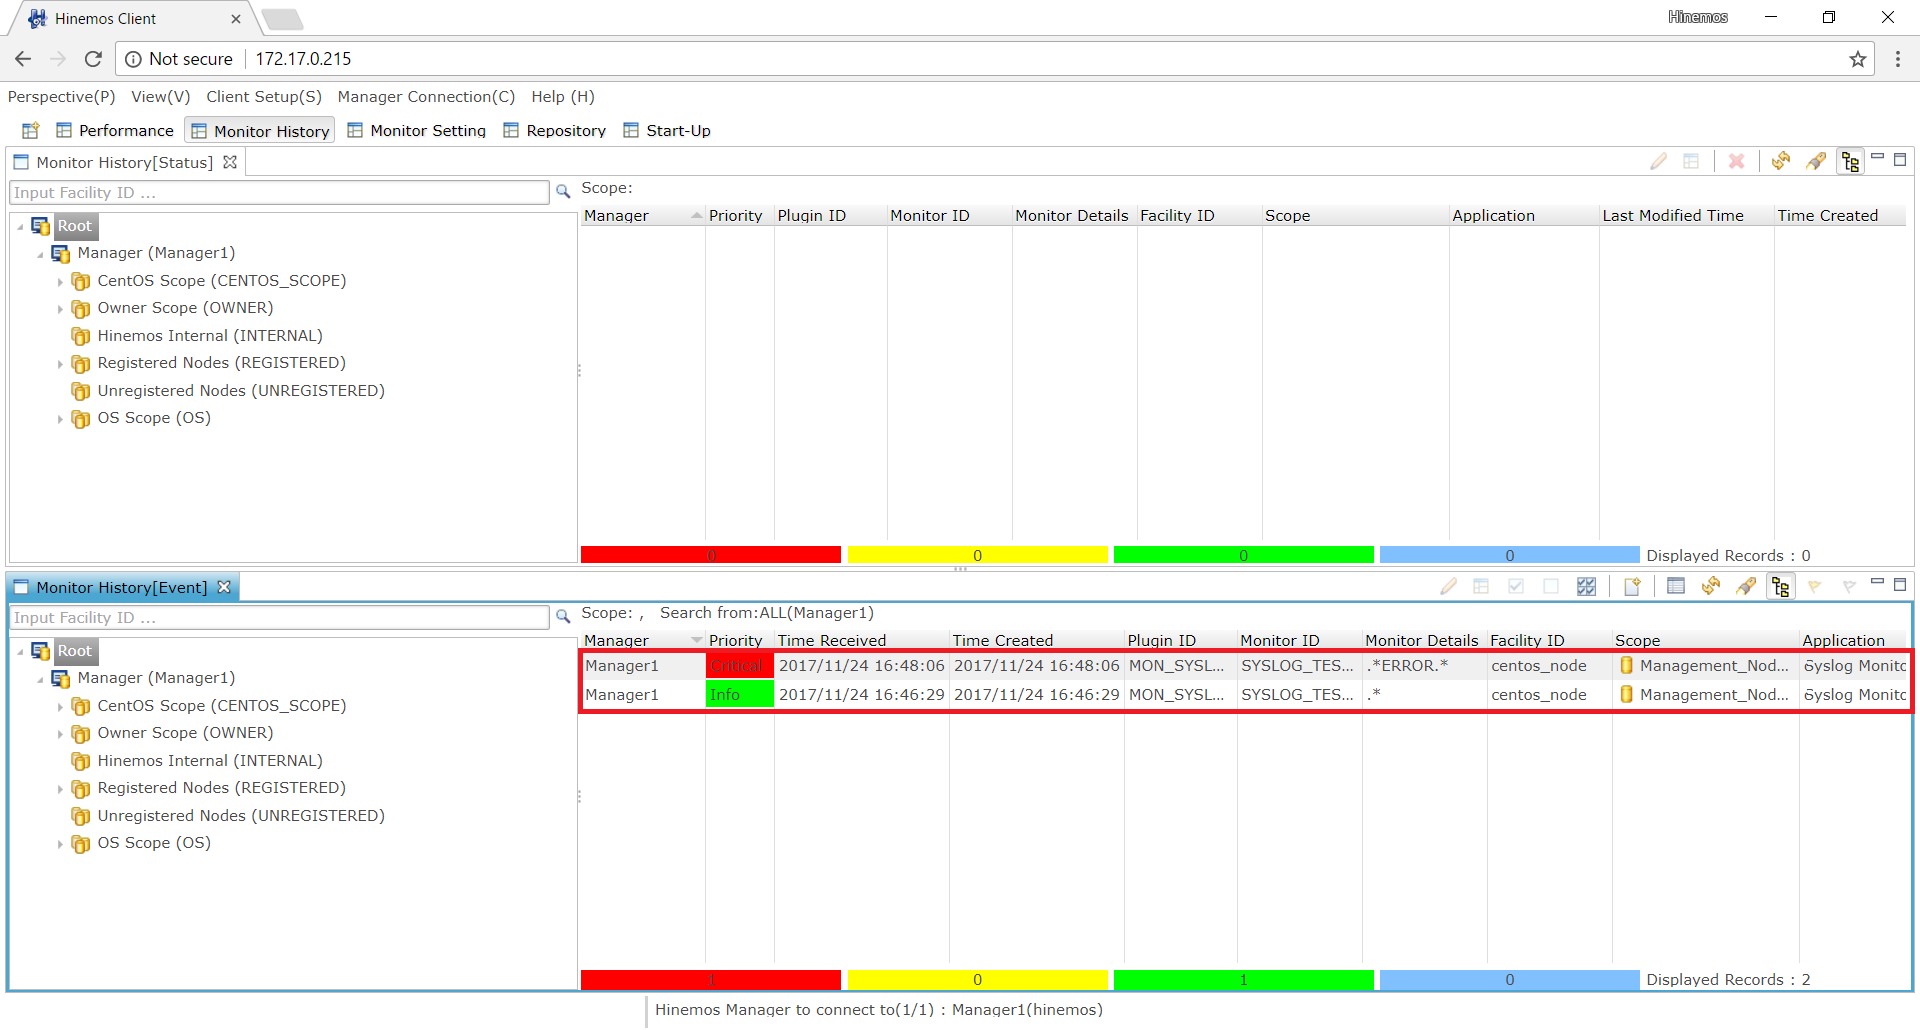Open the details table icon in the Event view toolbar
The width and height of the screenshot is (1920, 1030).
coord(1481,586)
